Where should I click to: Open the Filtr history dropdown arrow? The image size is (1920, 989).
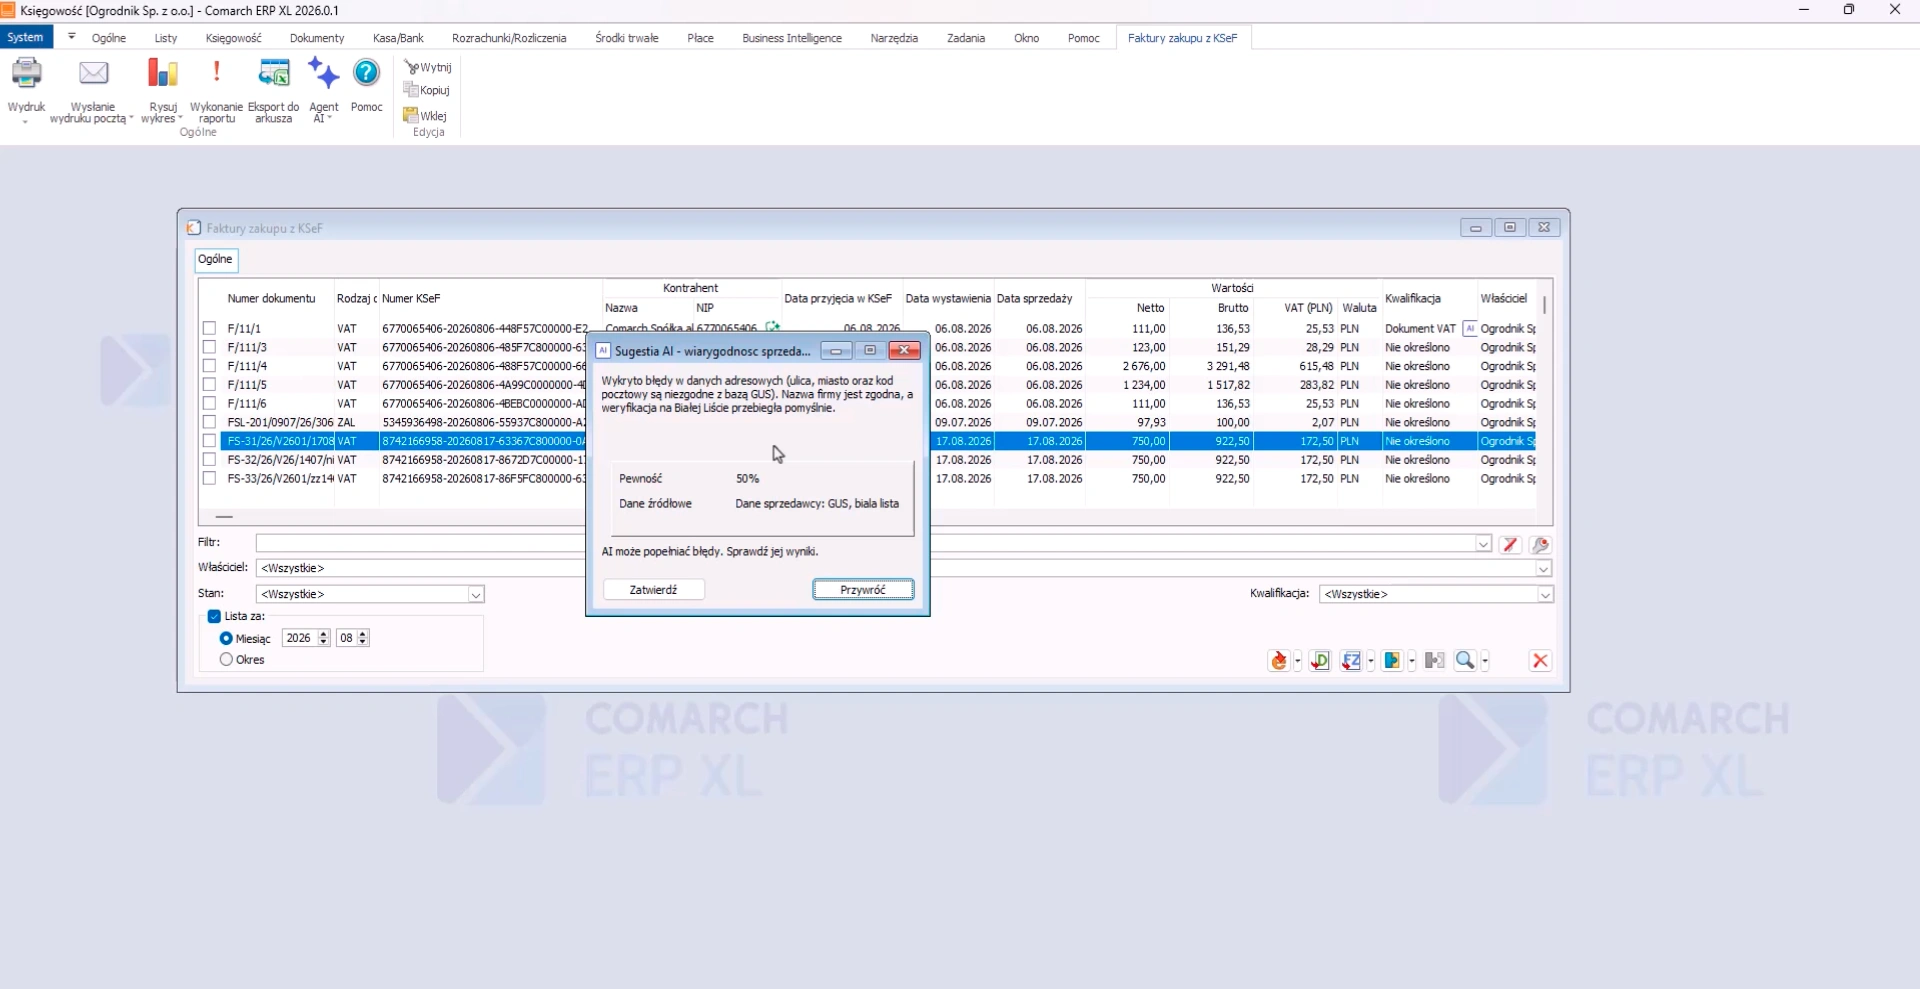[1483, 544]
